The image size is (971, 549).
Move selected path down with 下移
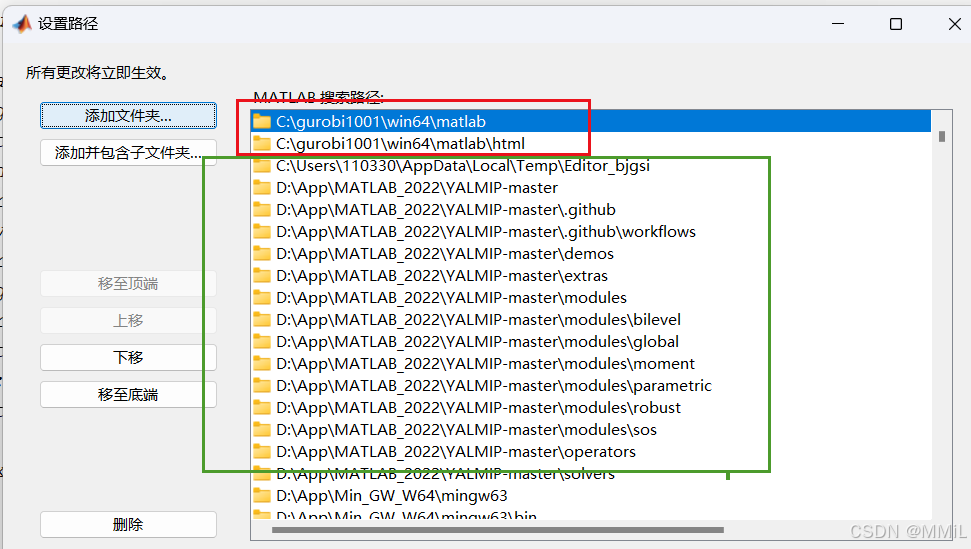point(128,357)
